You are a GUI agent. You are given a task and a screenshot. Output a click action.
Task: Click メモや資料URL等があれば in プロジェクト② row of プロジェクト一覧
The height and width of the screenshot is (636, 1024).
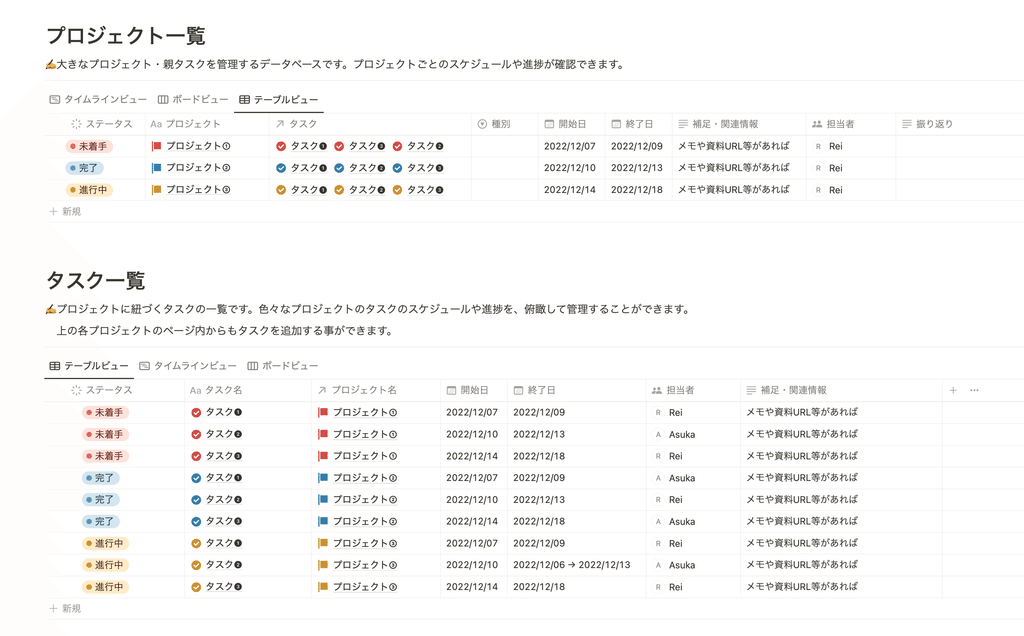tap(733, 168)
